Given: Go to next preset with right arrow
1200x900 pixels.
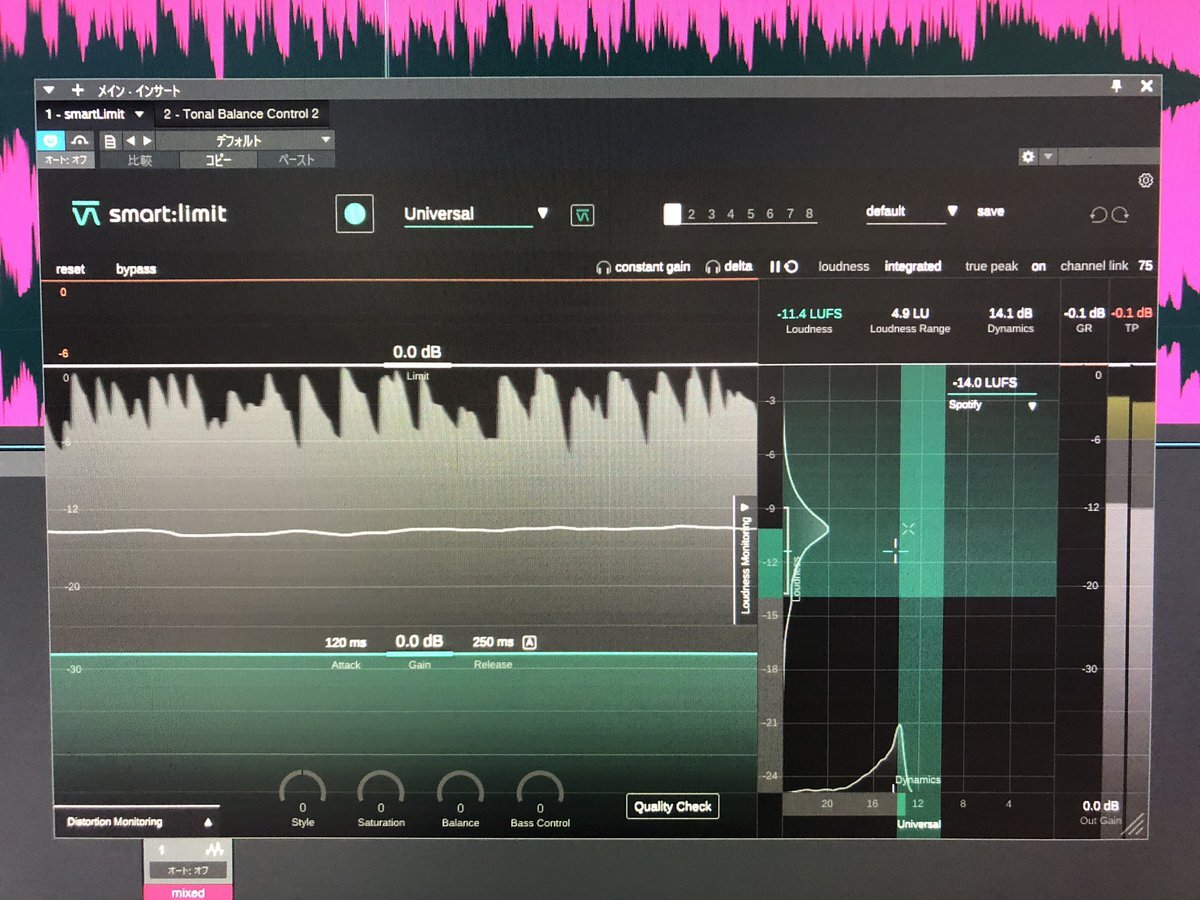Looking at the screenshot, I should 146,141.
